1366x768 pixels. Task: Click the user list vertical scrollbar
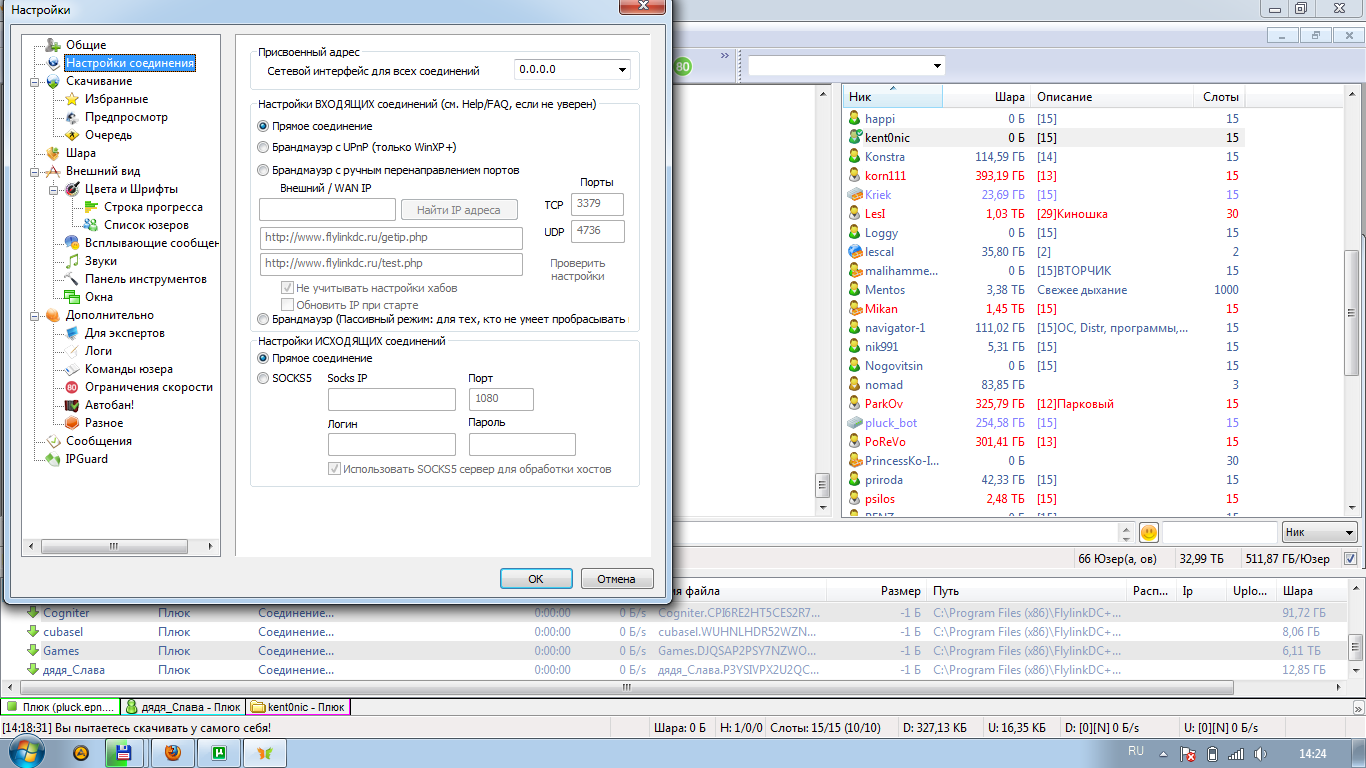coord(1351,314)
